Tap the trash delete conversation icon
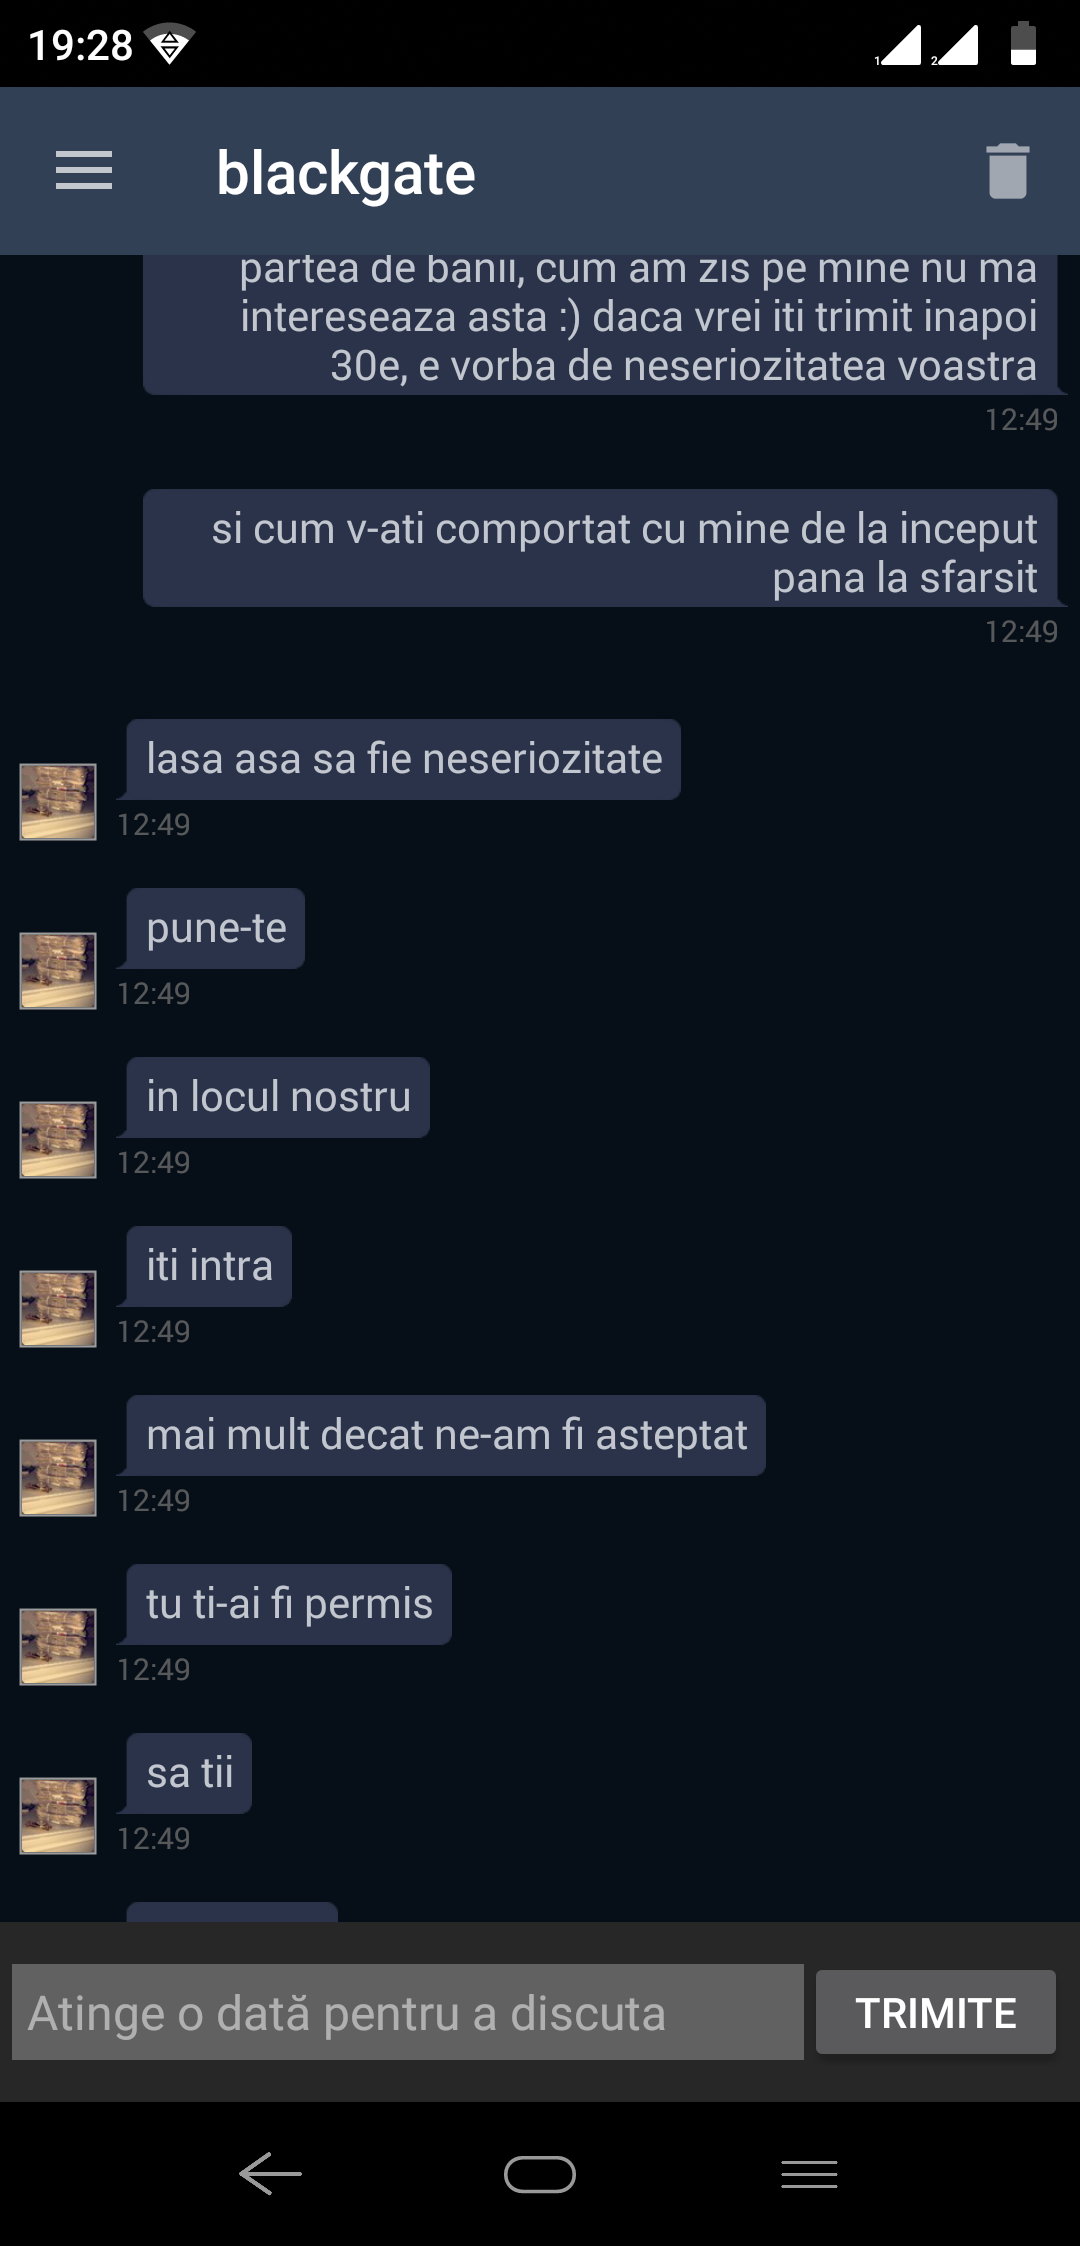The width and height of the screenshot is (1080, 2246). click(x=1007, y=171)
